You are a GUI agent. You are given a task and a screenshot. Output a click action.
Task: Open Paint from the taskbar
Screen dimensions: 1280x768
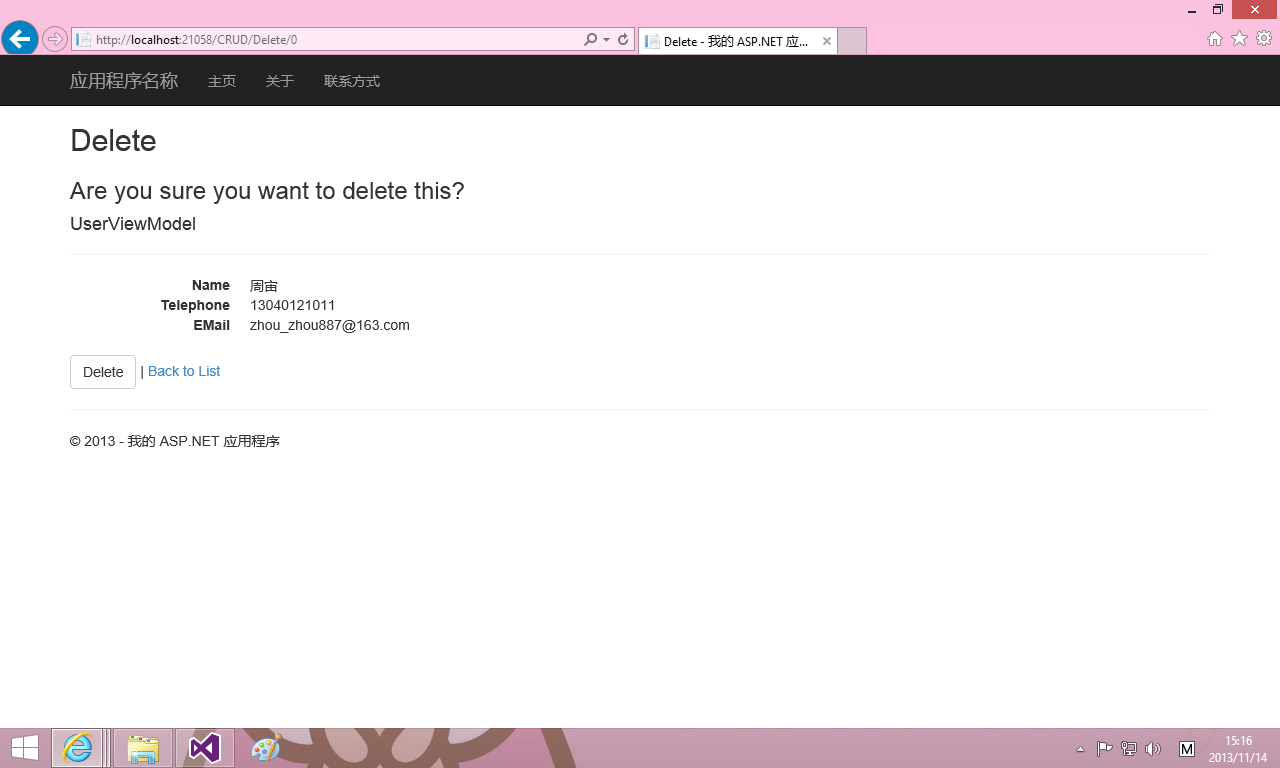pyautogui.click(x=266, y=748)
